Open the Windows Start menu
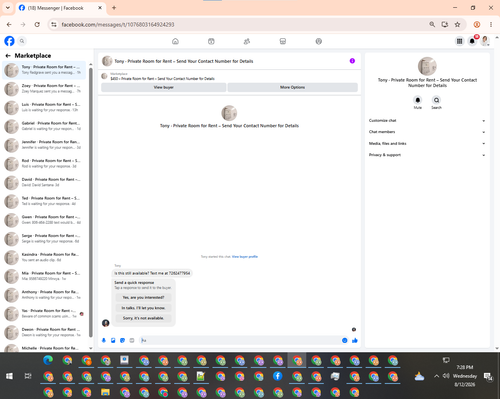The width and height of the screenshot is (500, 399). click(9, 376)
